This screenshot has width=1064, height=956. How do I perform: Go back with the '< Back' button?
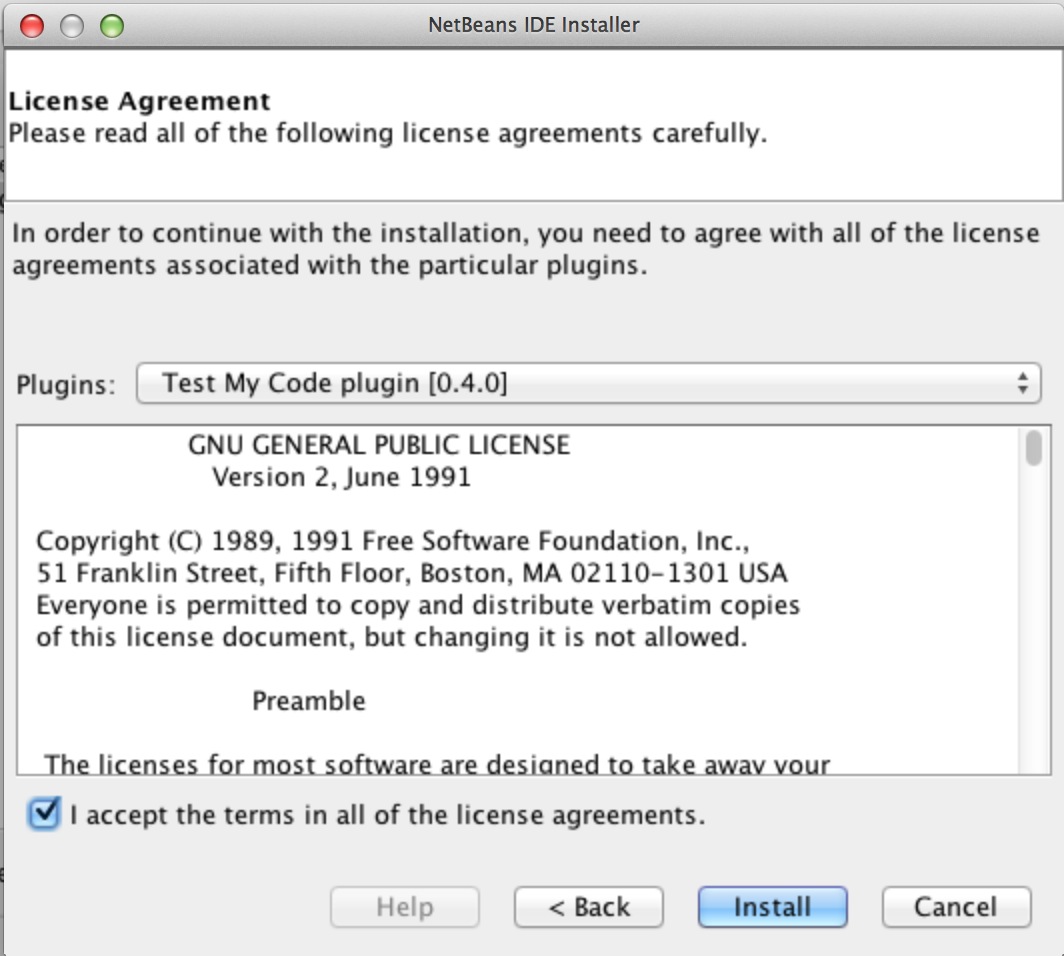coord(589,907)
